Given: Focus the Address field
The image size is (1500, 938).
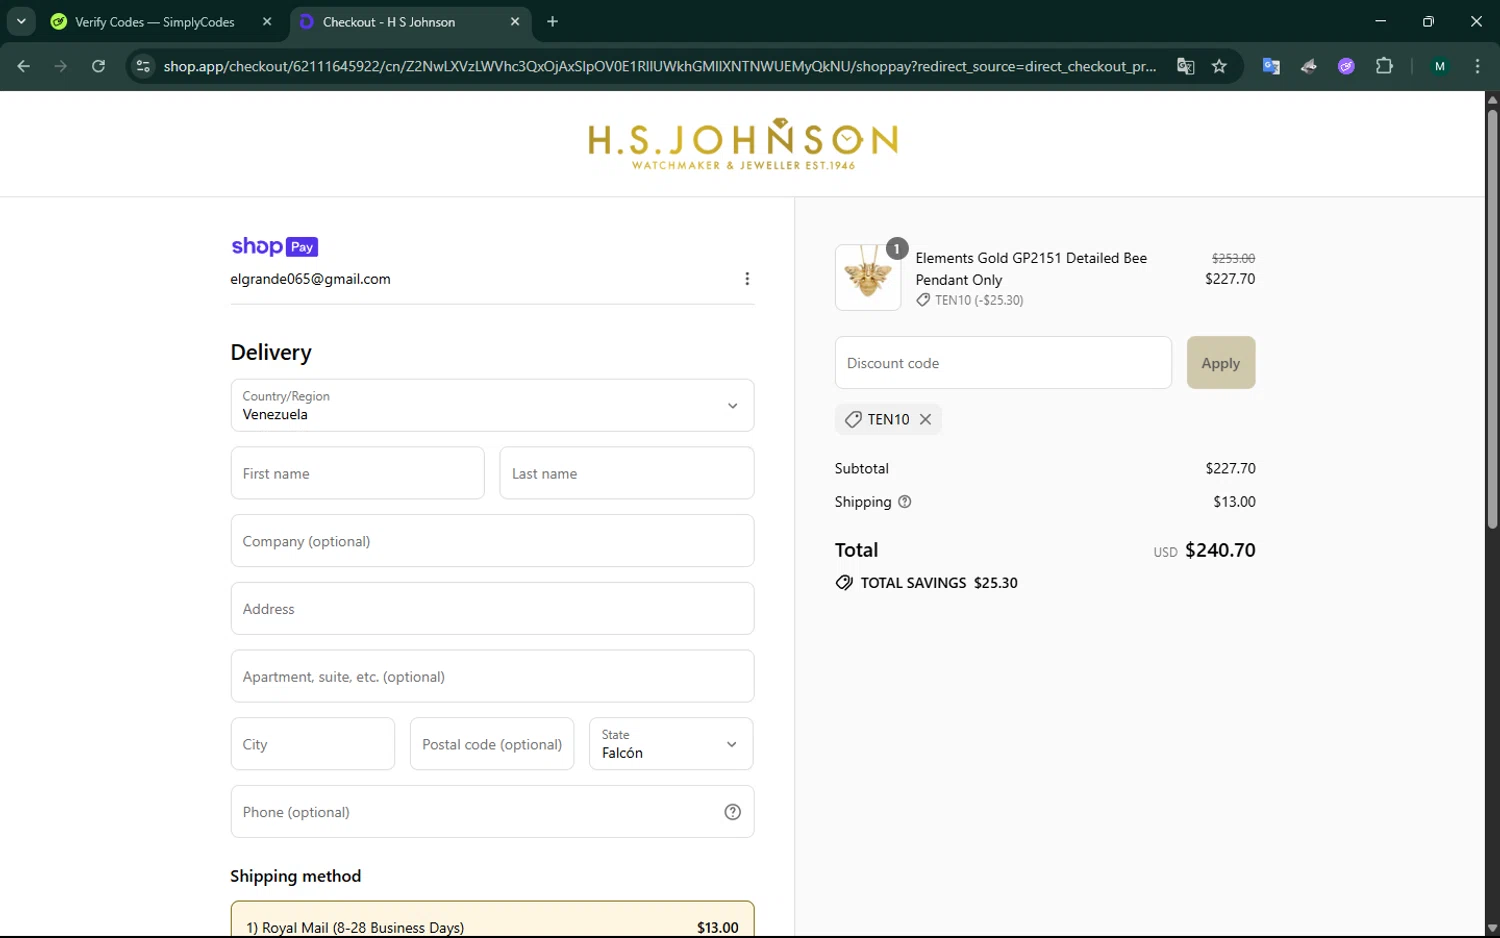Looking at the screenshot, I should [492, 609].
